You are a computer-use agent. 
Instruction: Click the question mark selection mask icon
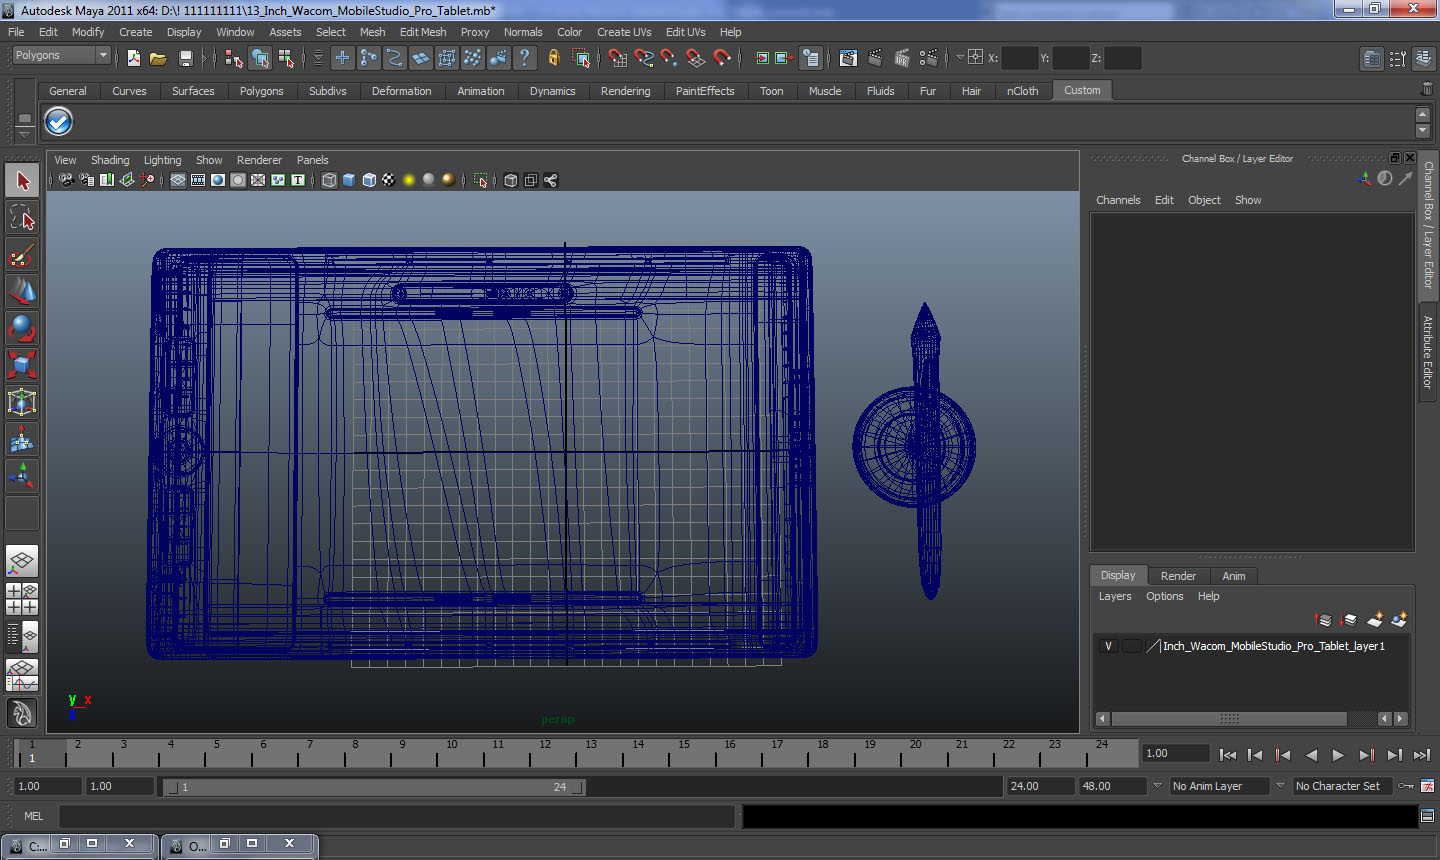pyautogui.click(x=524, y=58)
